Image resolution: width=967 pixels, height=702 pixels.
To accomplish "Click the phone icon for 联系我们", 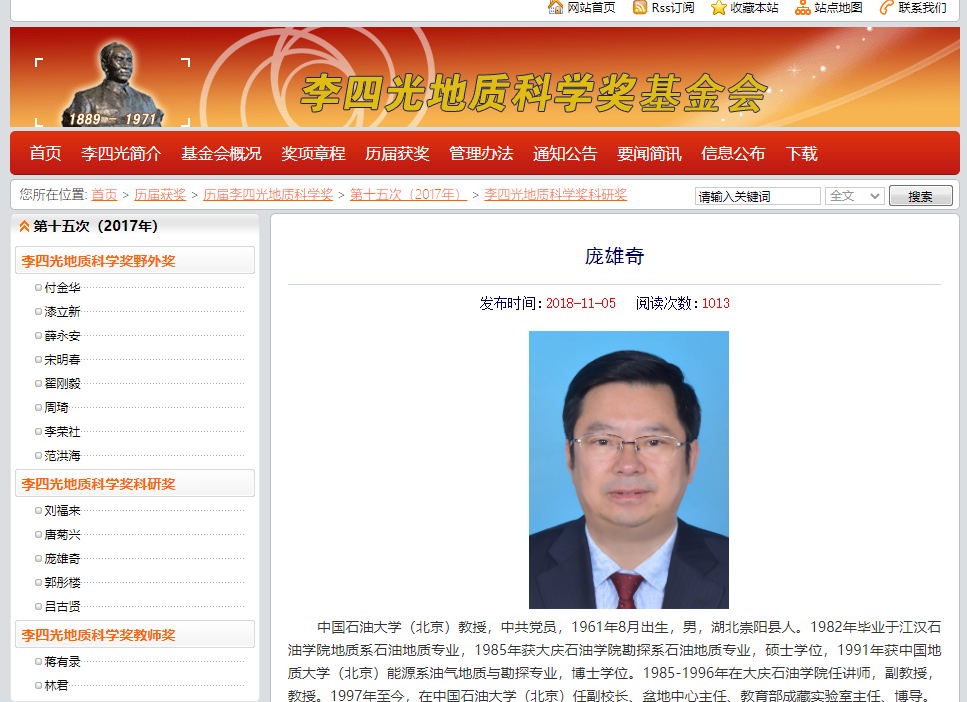I will tap(886, 8).
